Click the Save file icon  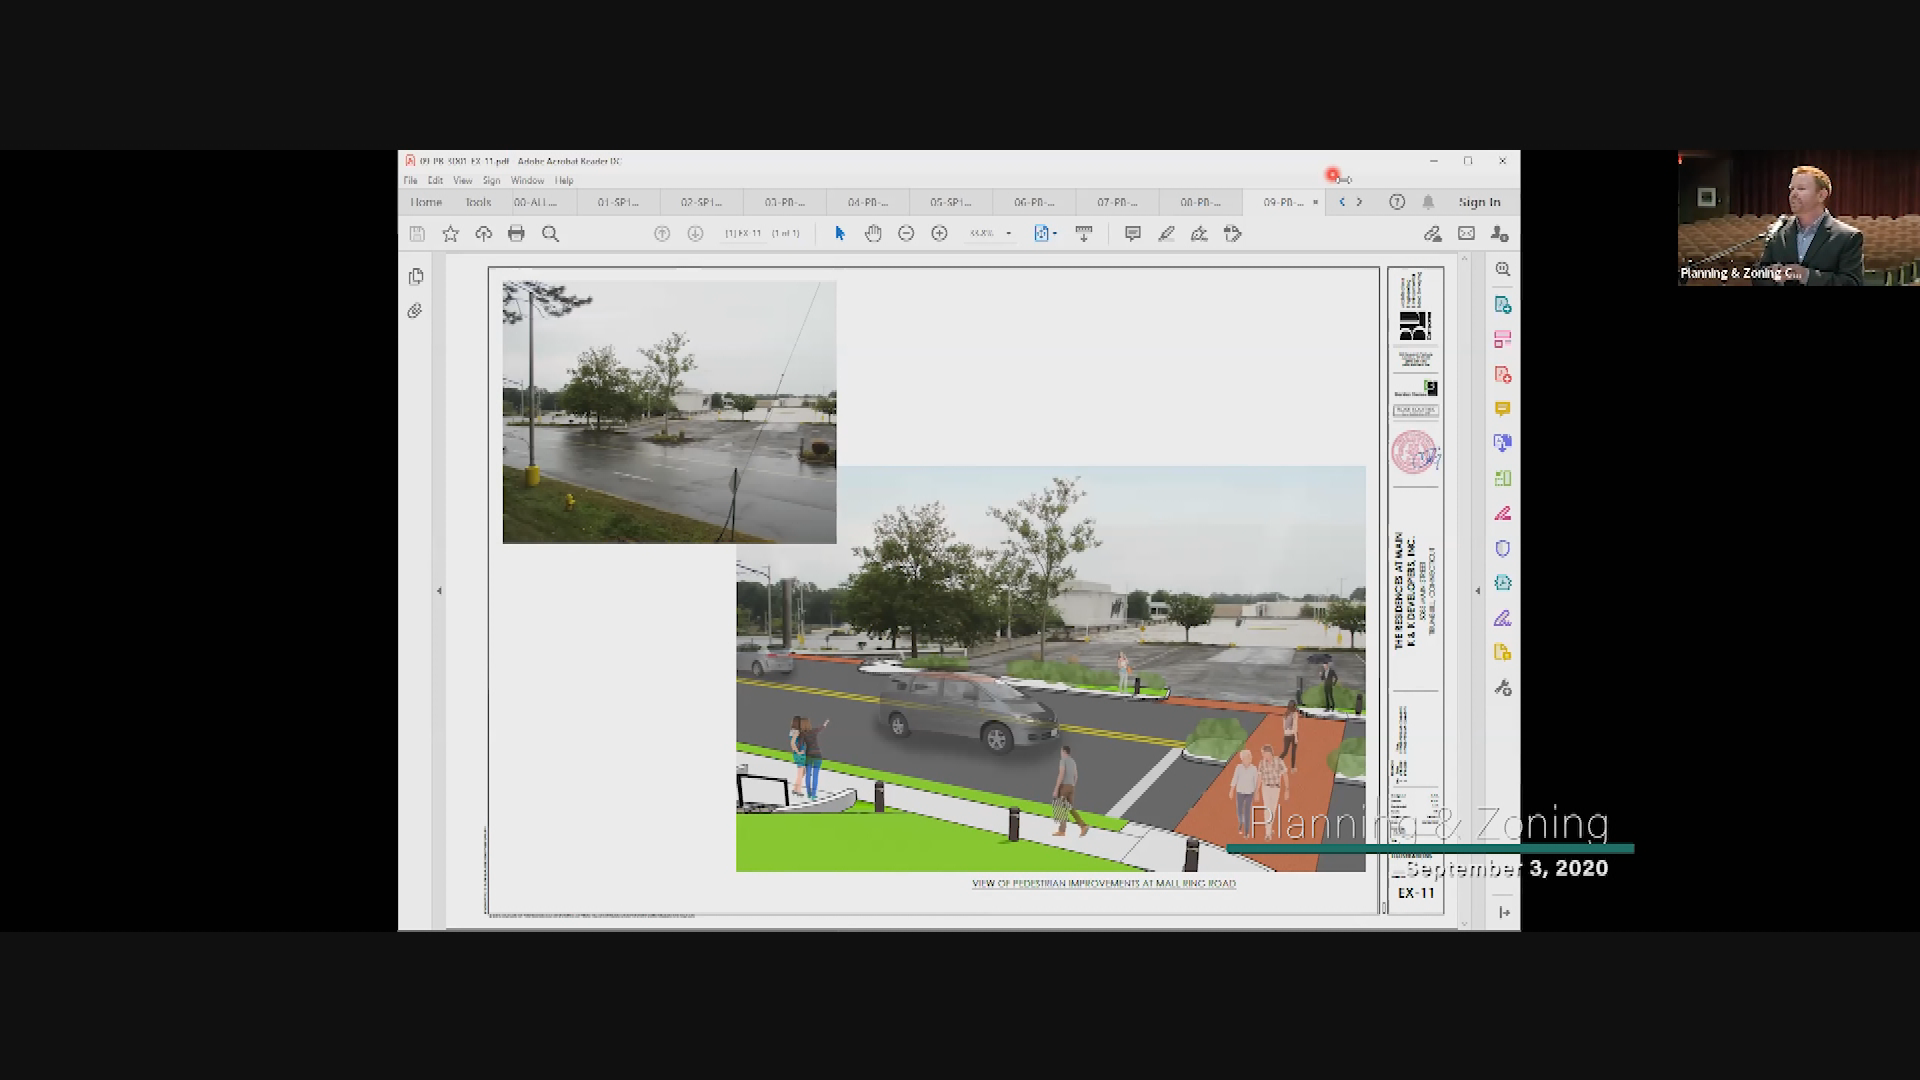coord(417,233)
